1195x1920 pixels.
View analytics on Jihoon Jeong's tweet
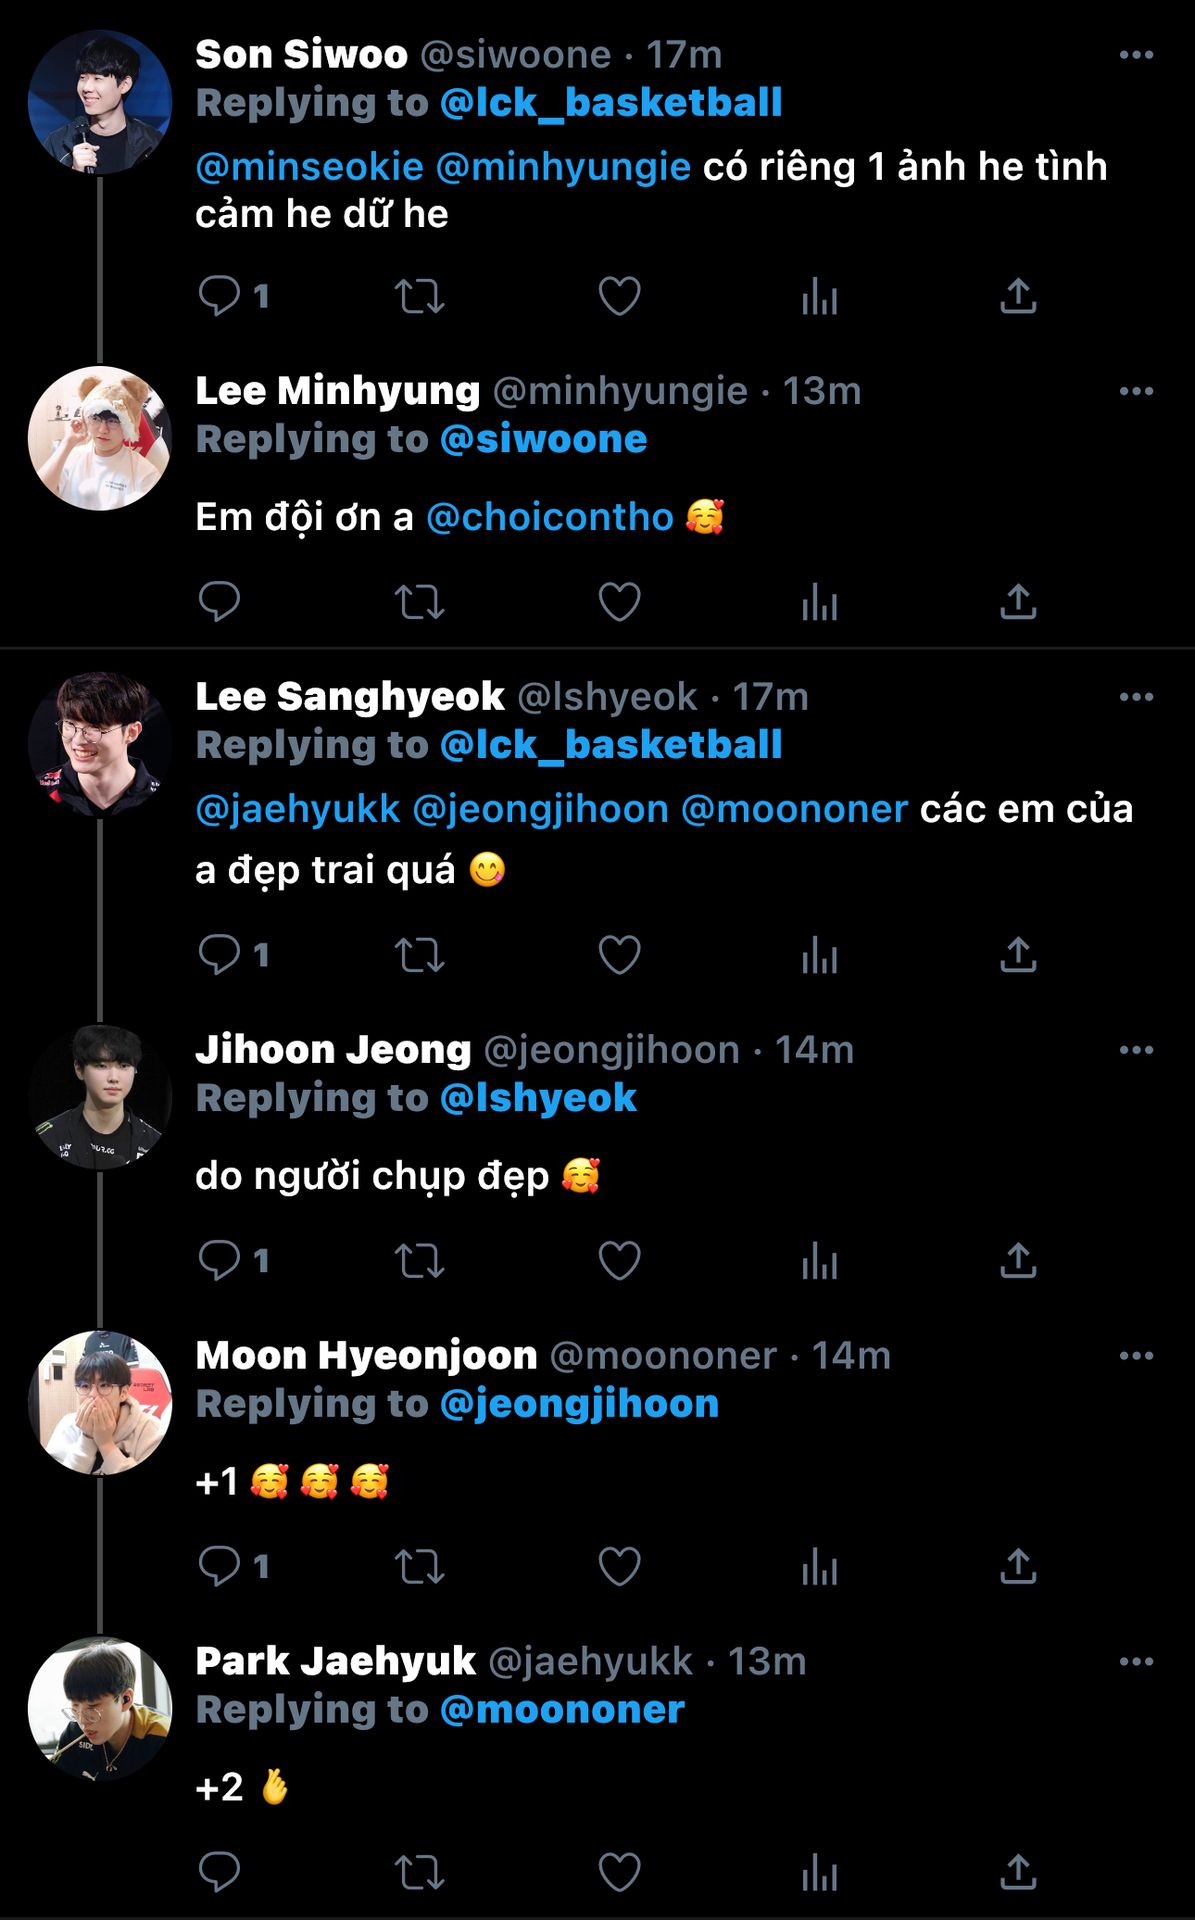(819, 1261)
